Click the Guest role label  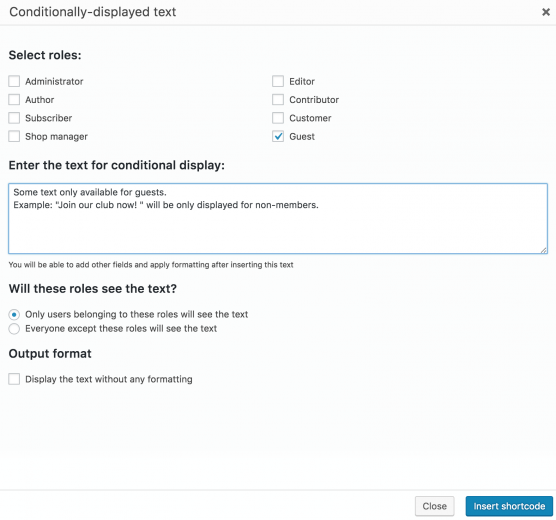tap(302, 137)
